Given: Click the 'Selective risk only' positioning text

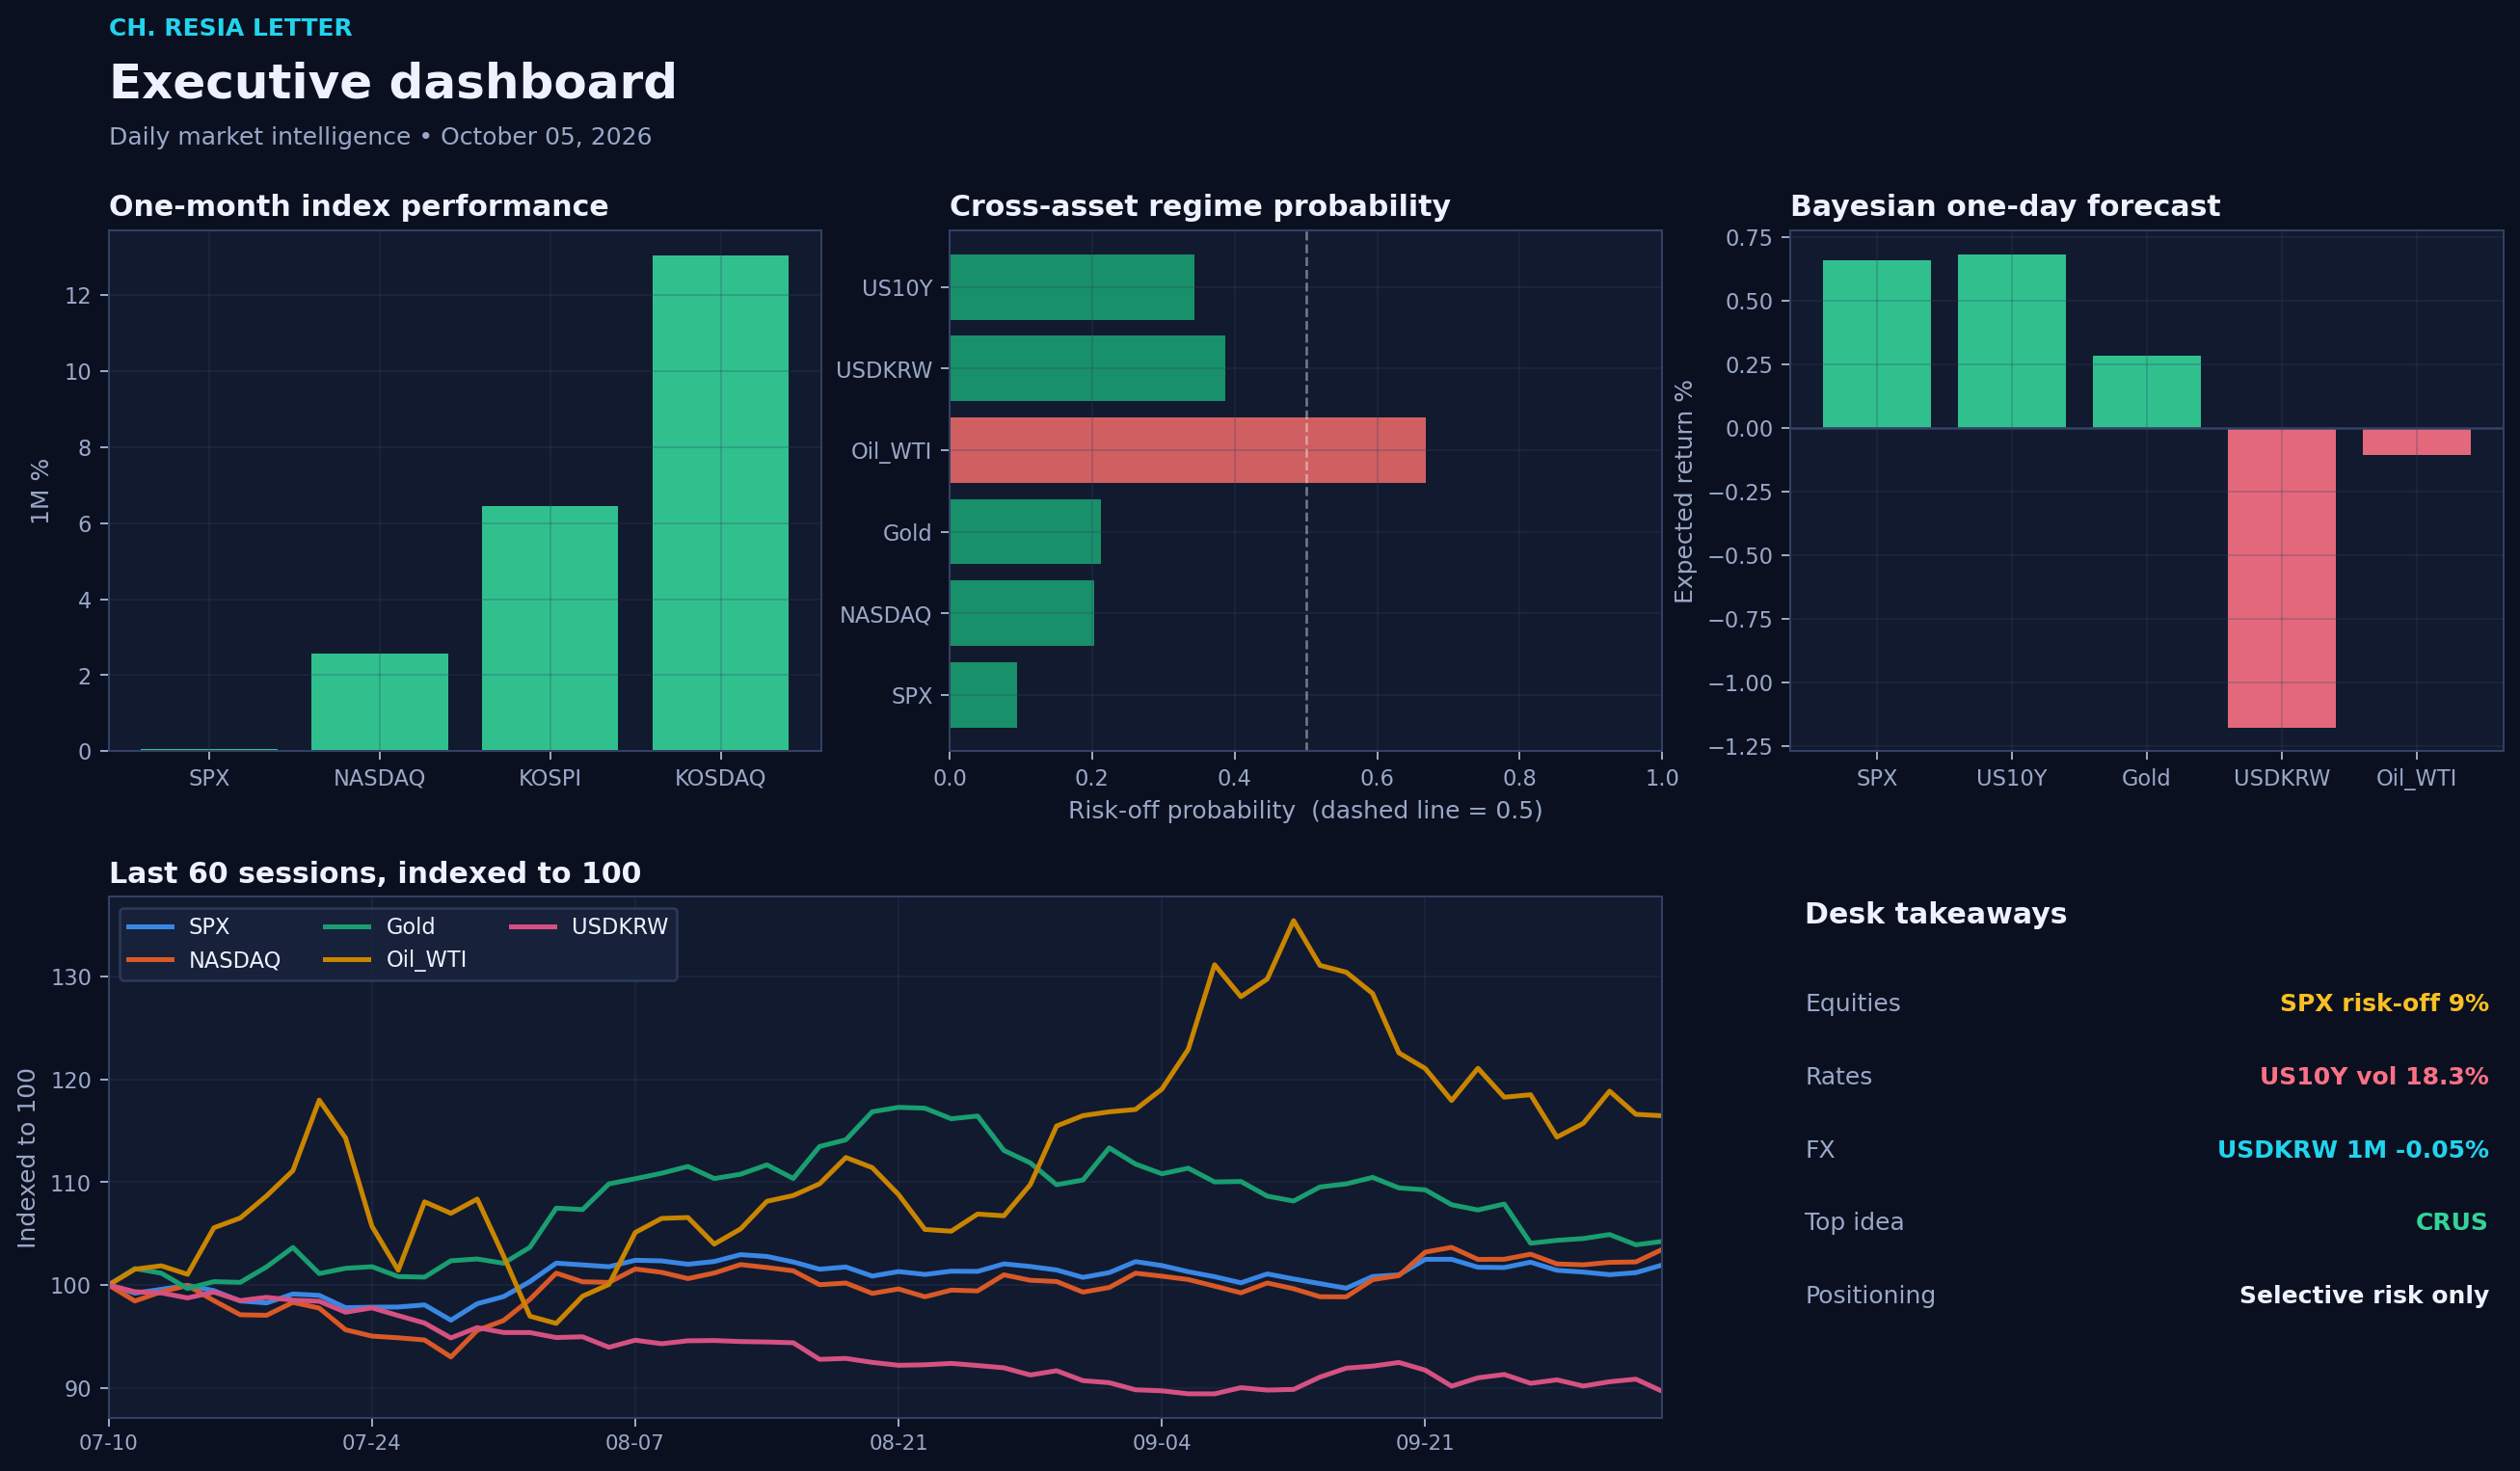Looking at the screenshot, I should coord(2364,1295).
